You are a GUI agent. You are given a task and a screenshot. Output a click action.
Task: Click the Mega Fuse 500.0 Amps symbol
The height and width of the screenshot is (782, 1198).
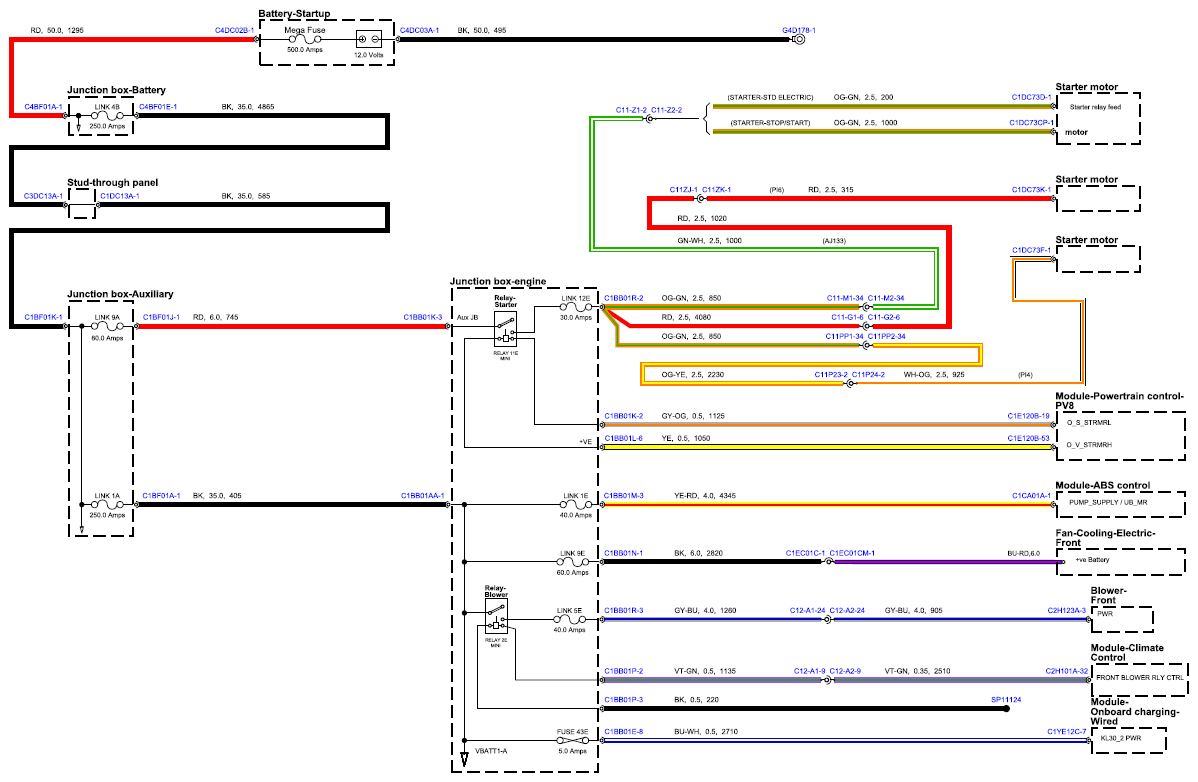[x=305, y=39]
